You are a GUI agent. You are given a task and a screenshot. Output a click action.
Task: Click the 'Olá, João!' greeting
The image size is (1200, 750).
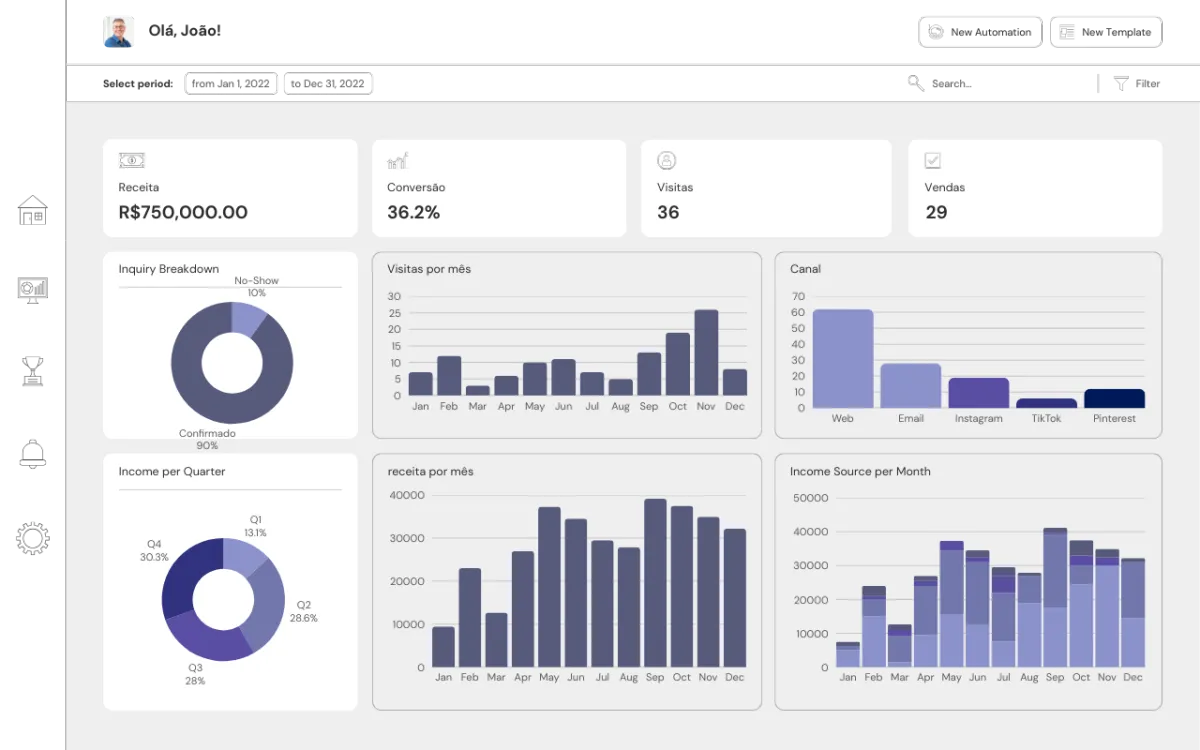(185, 31)
